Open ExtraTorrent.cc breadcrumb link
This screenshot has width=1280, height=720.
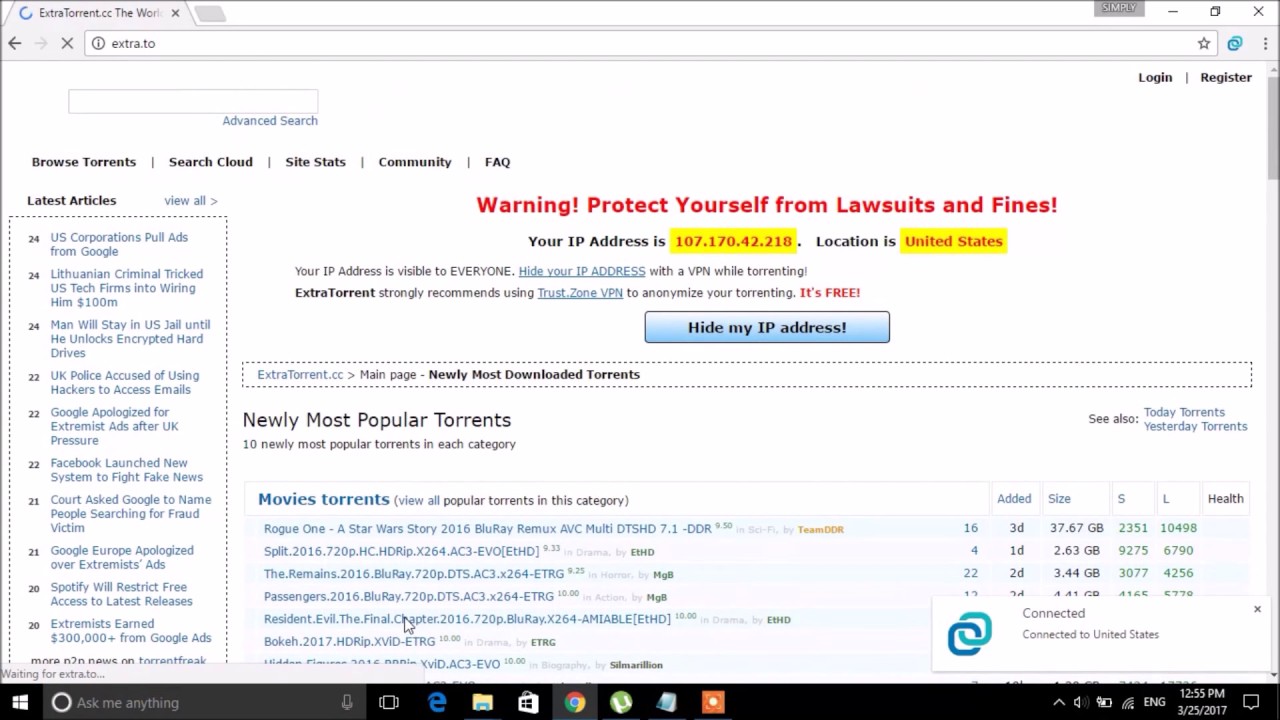[300, 374]
